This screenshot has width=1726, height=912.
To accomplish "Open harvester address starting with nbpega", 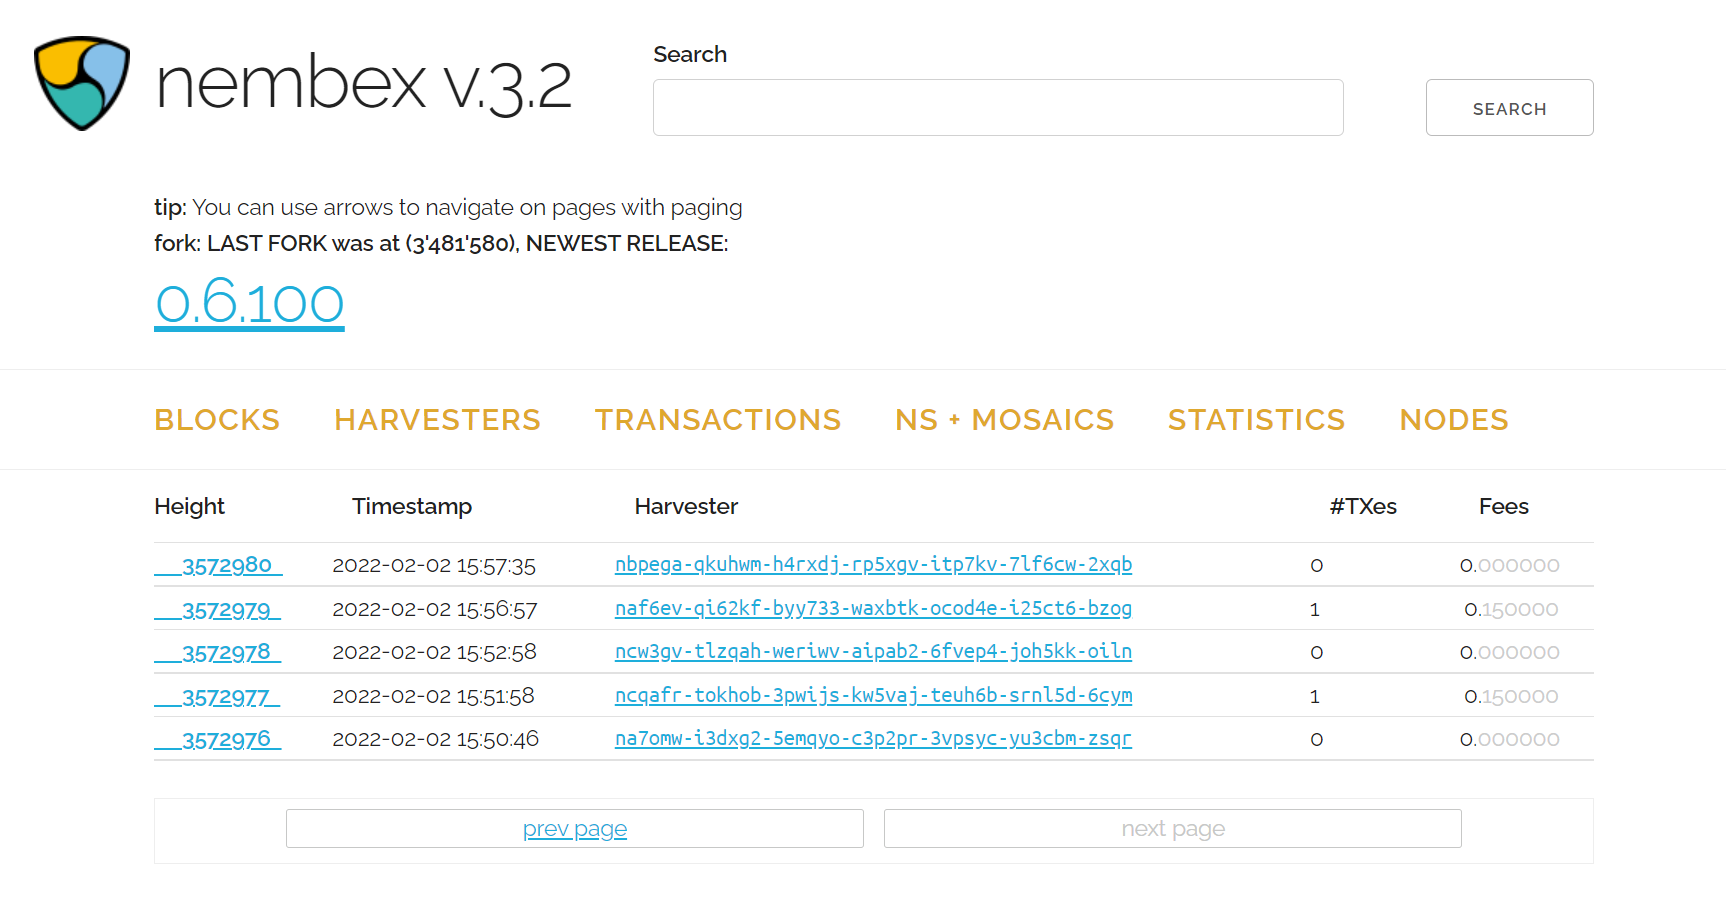I will click(872, 565).
